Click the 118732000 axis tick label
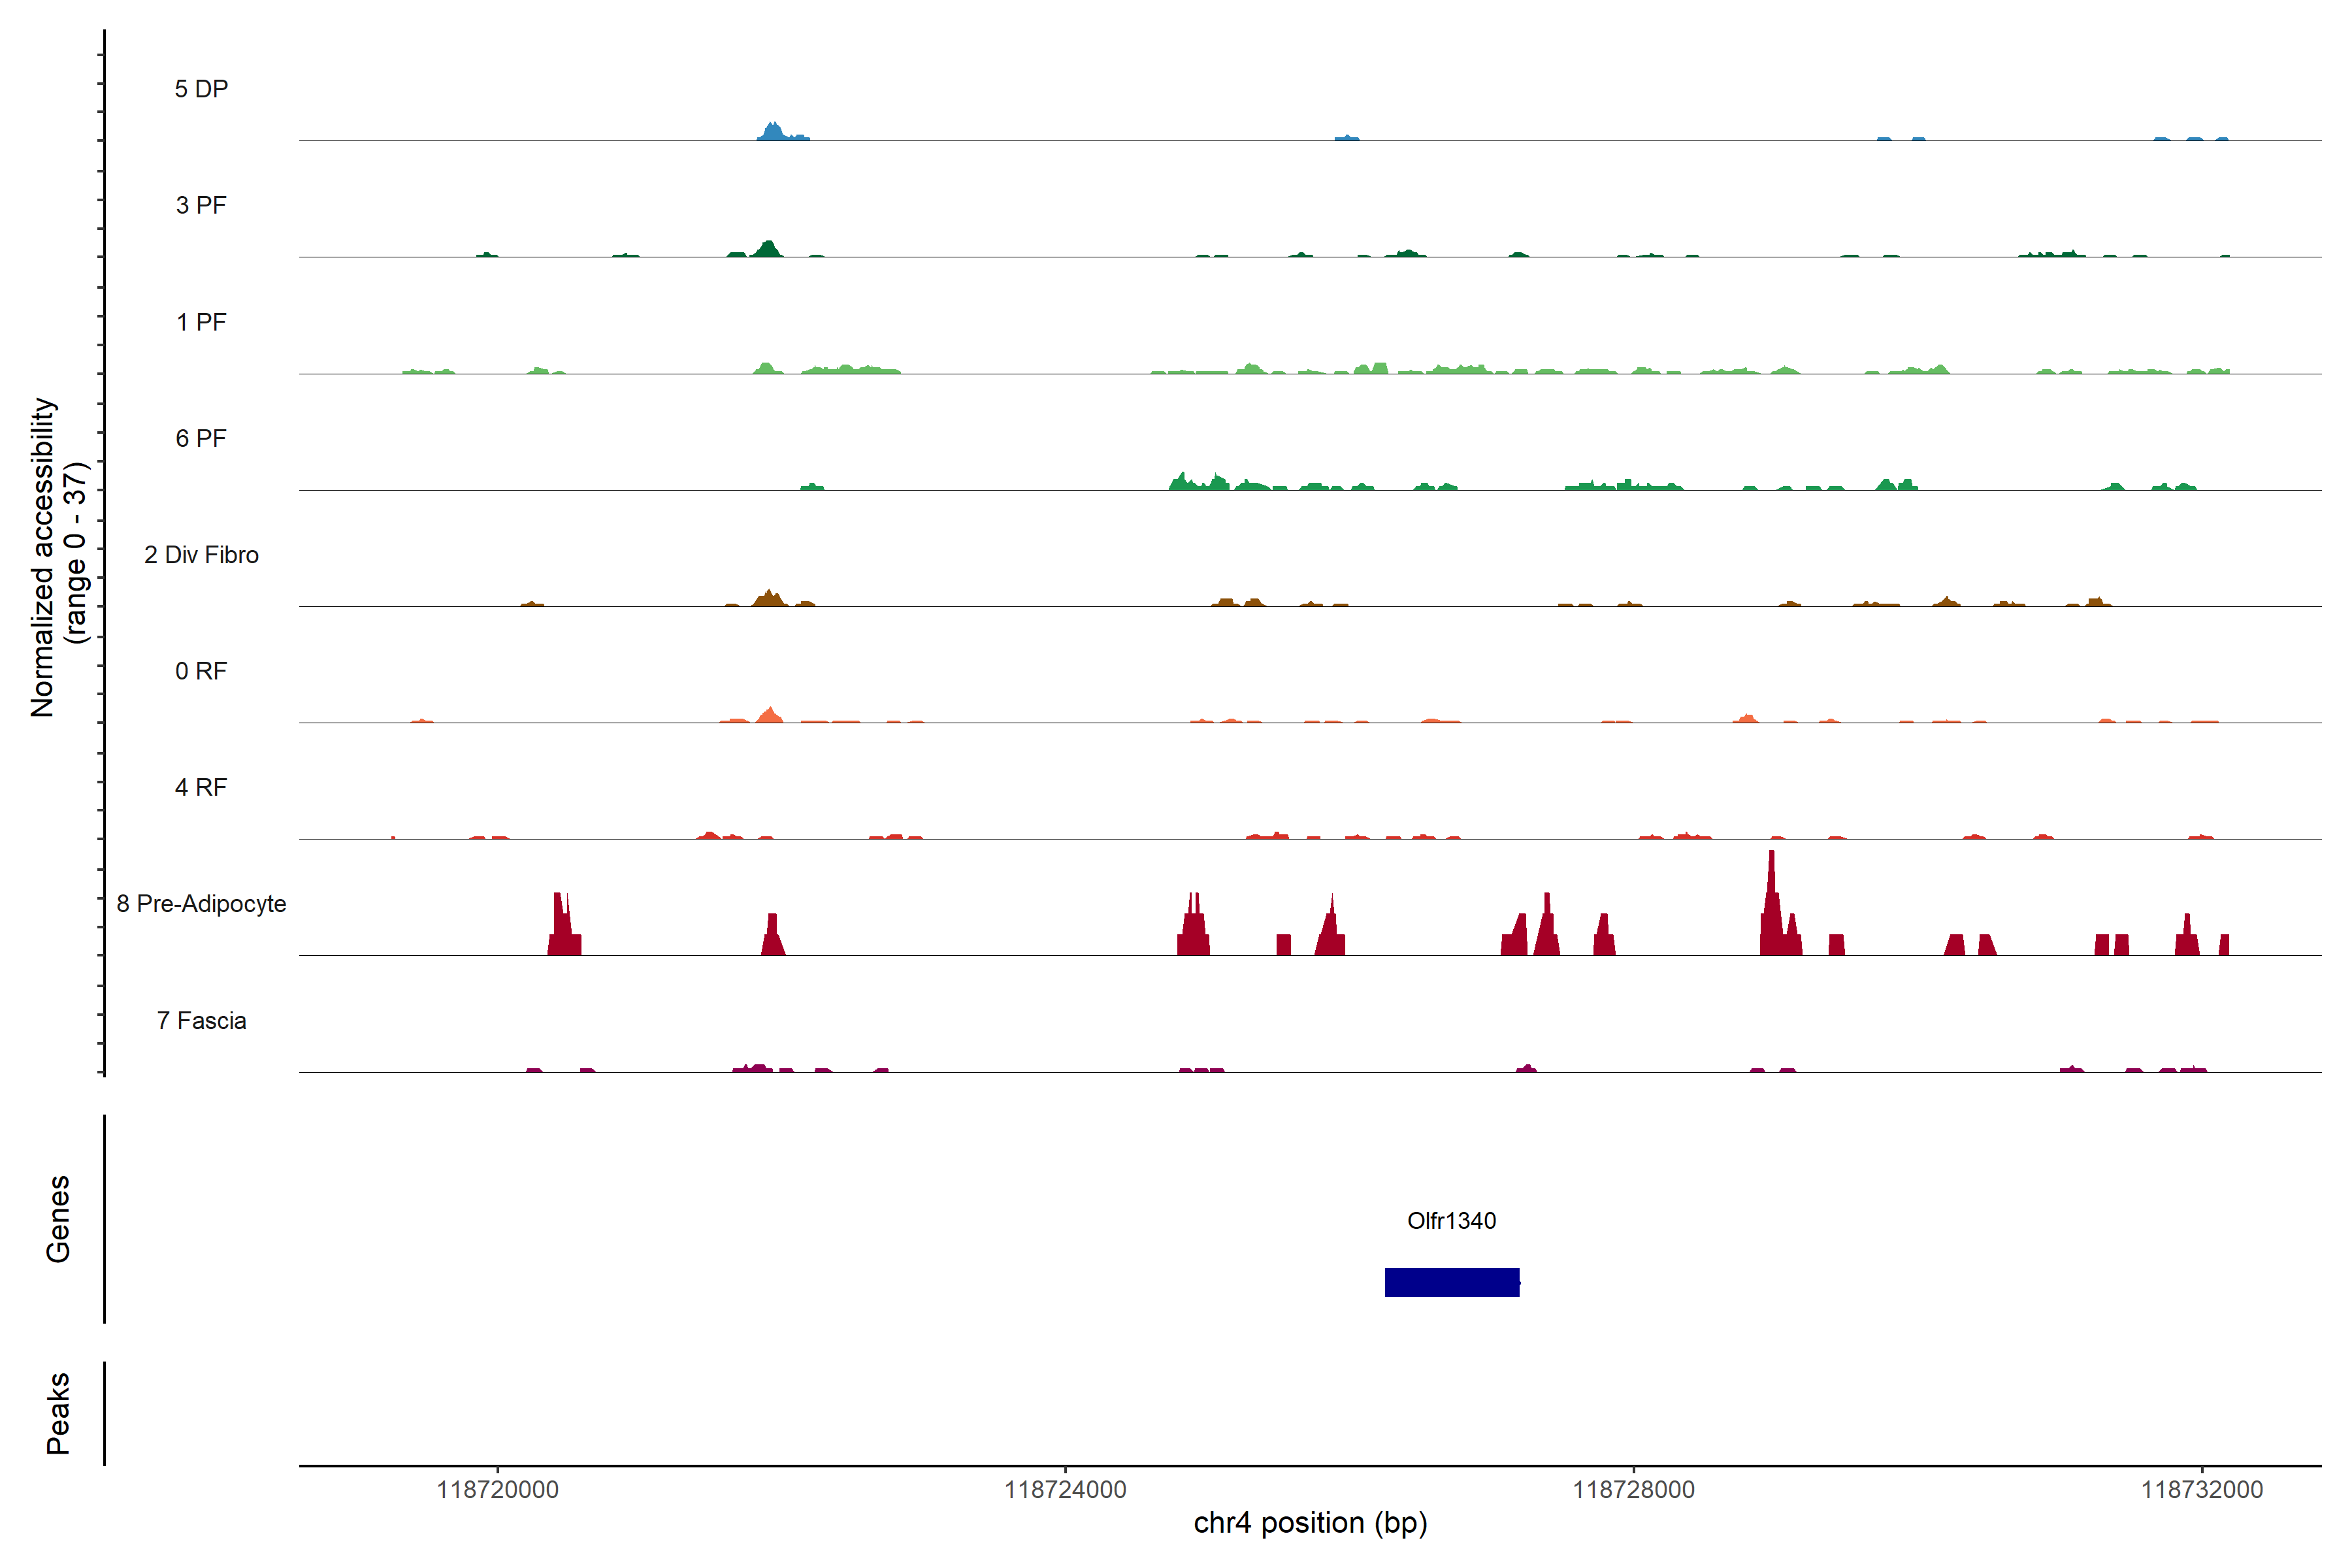 click(2201, 1490)
